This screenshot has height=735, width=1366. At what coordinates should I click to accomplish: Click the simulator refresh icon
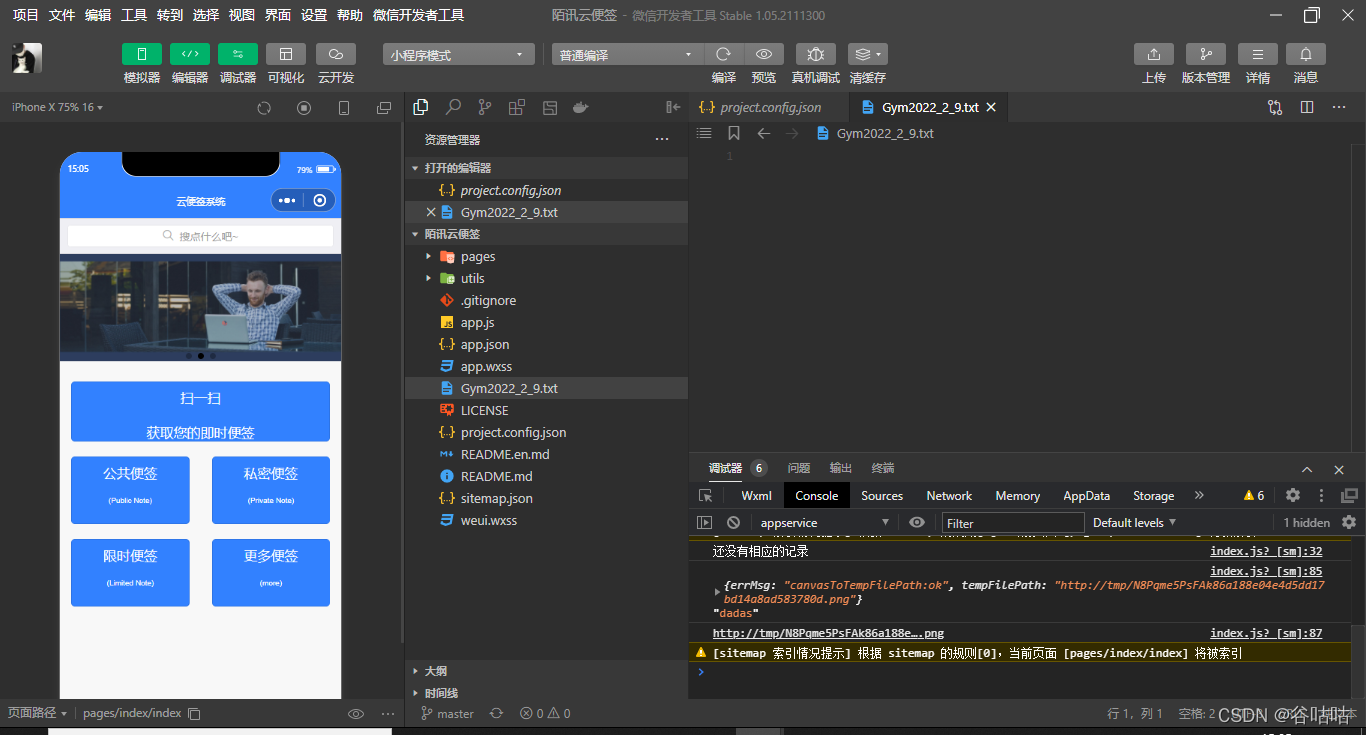264,108
